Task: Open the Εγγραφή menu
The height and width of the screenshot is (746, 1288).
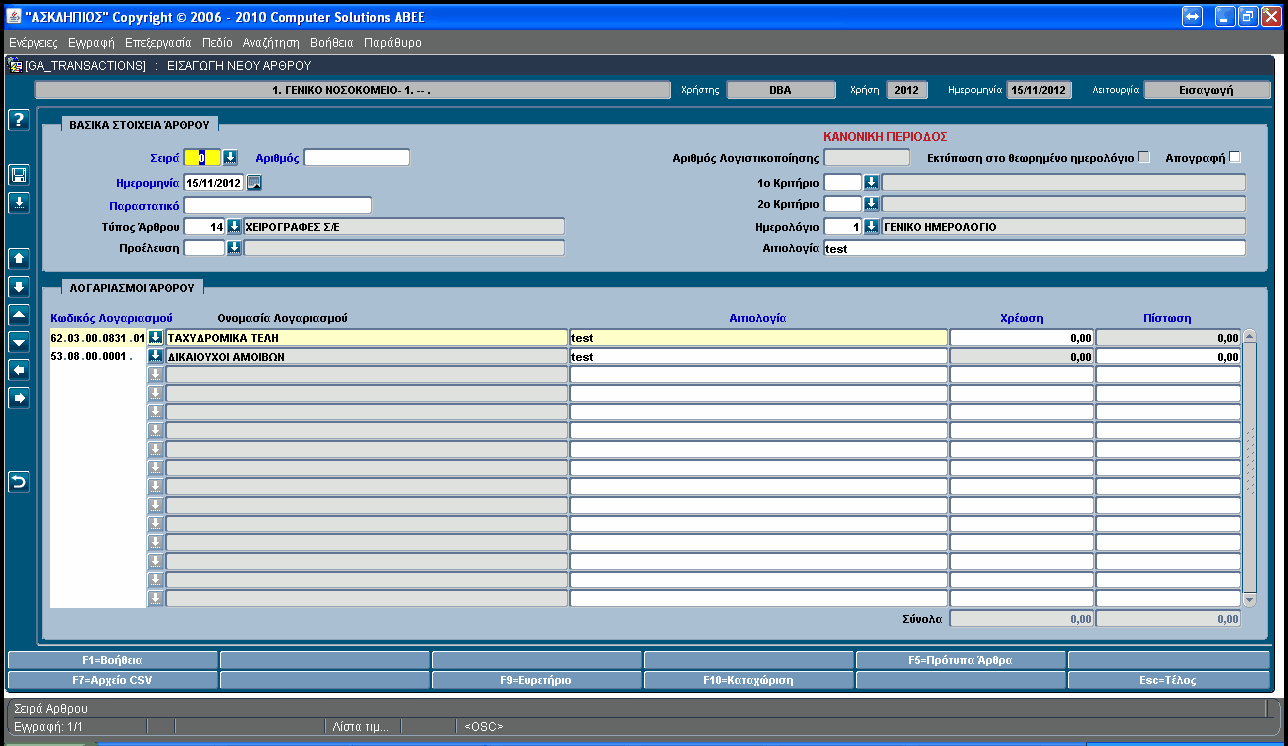Action: point(92,43)
